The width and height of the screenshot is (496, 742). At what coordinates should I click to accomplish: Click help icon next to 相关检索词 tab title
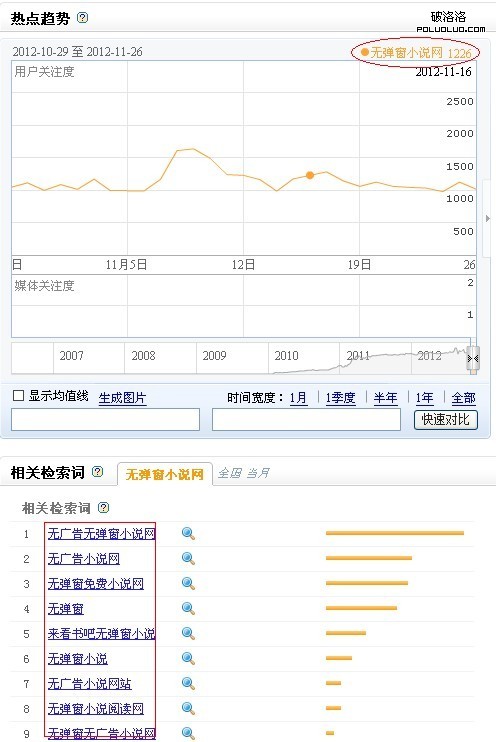pos(97,471)
